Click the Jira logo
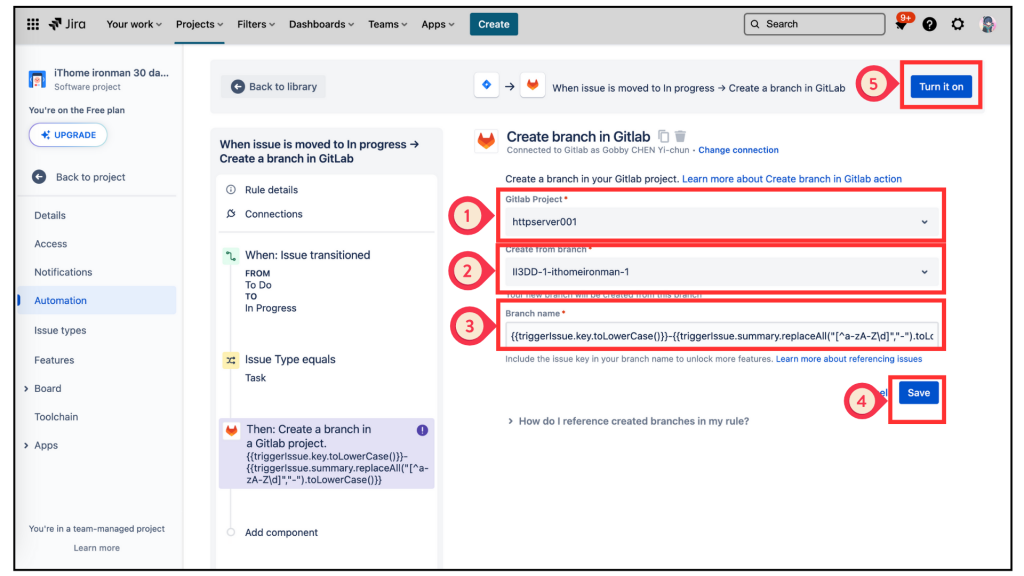 pyautogui.click(x=67, y=24)
